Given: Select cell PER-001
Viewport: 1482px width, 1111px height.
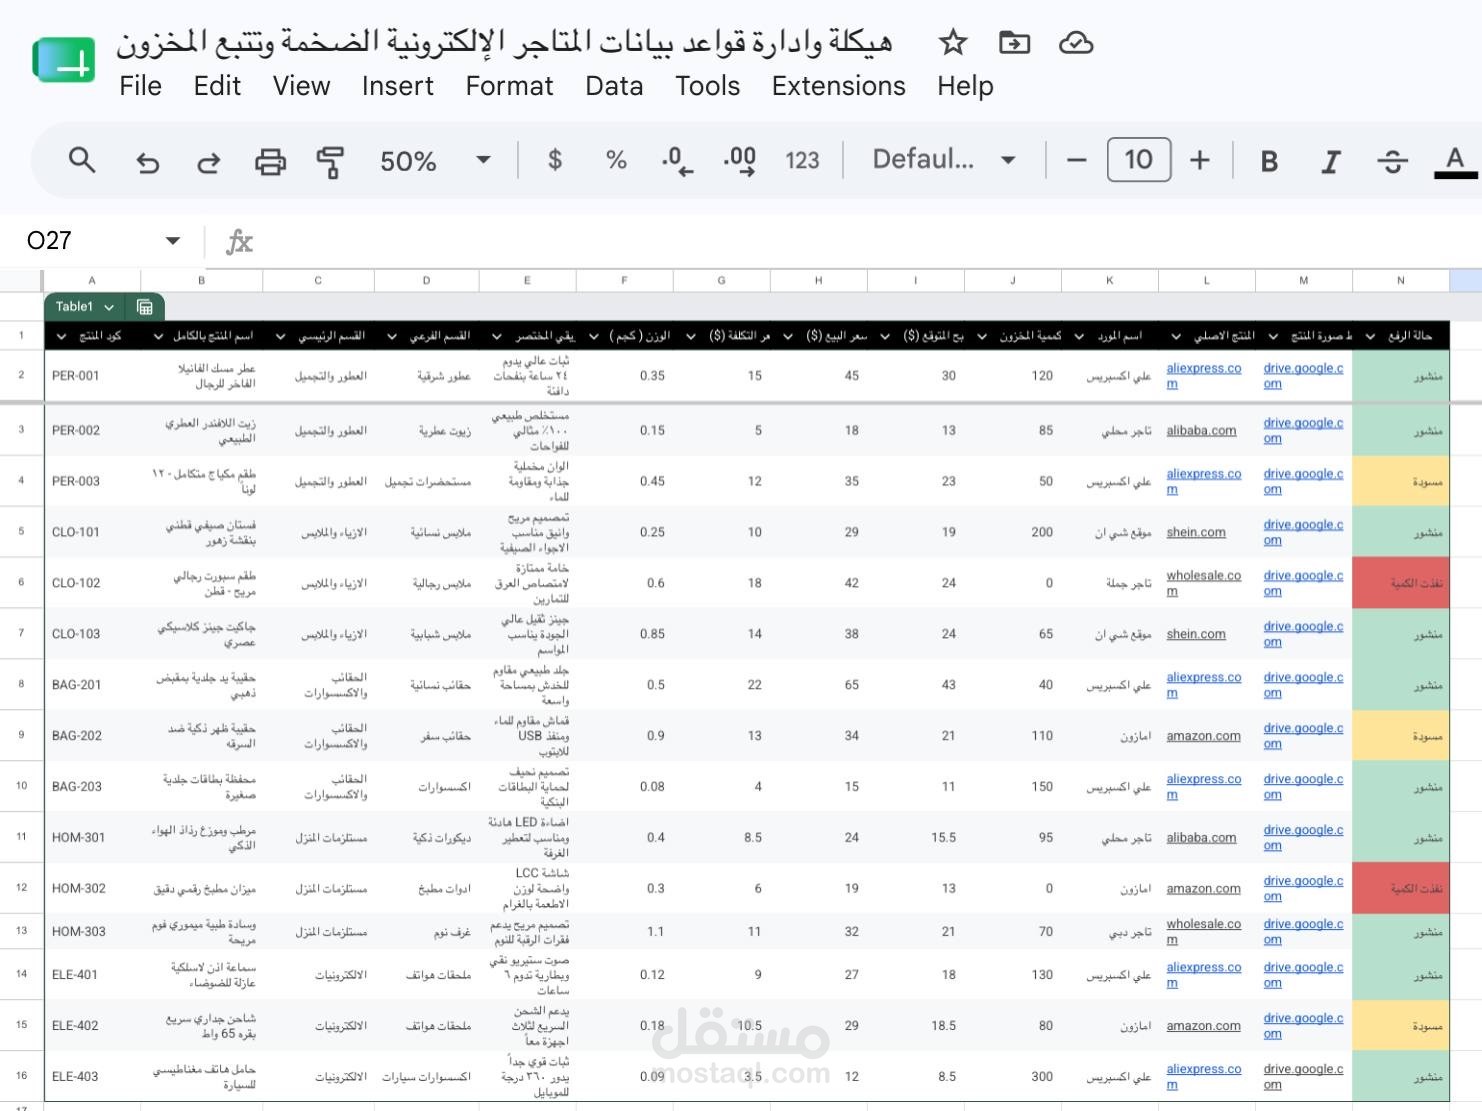Looking at the screenshot, I should [92, 376].
